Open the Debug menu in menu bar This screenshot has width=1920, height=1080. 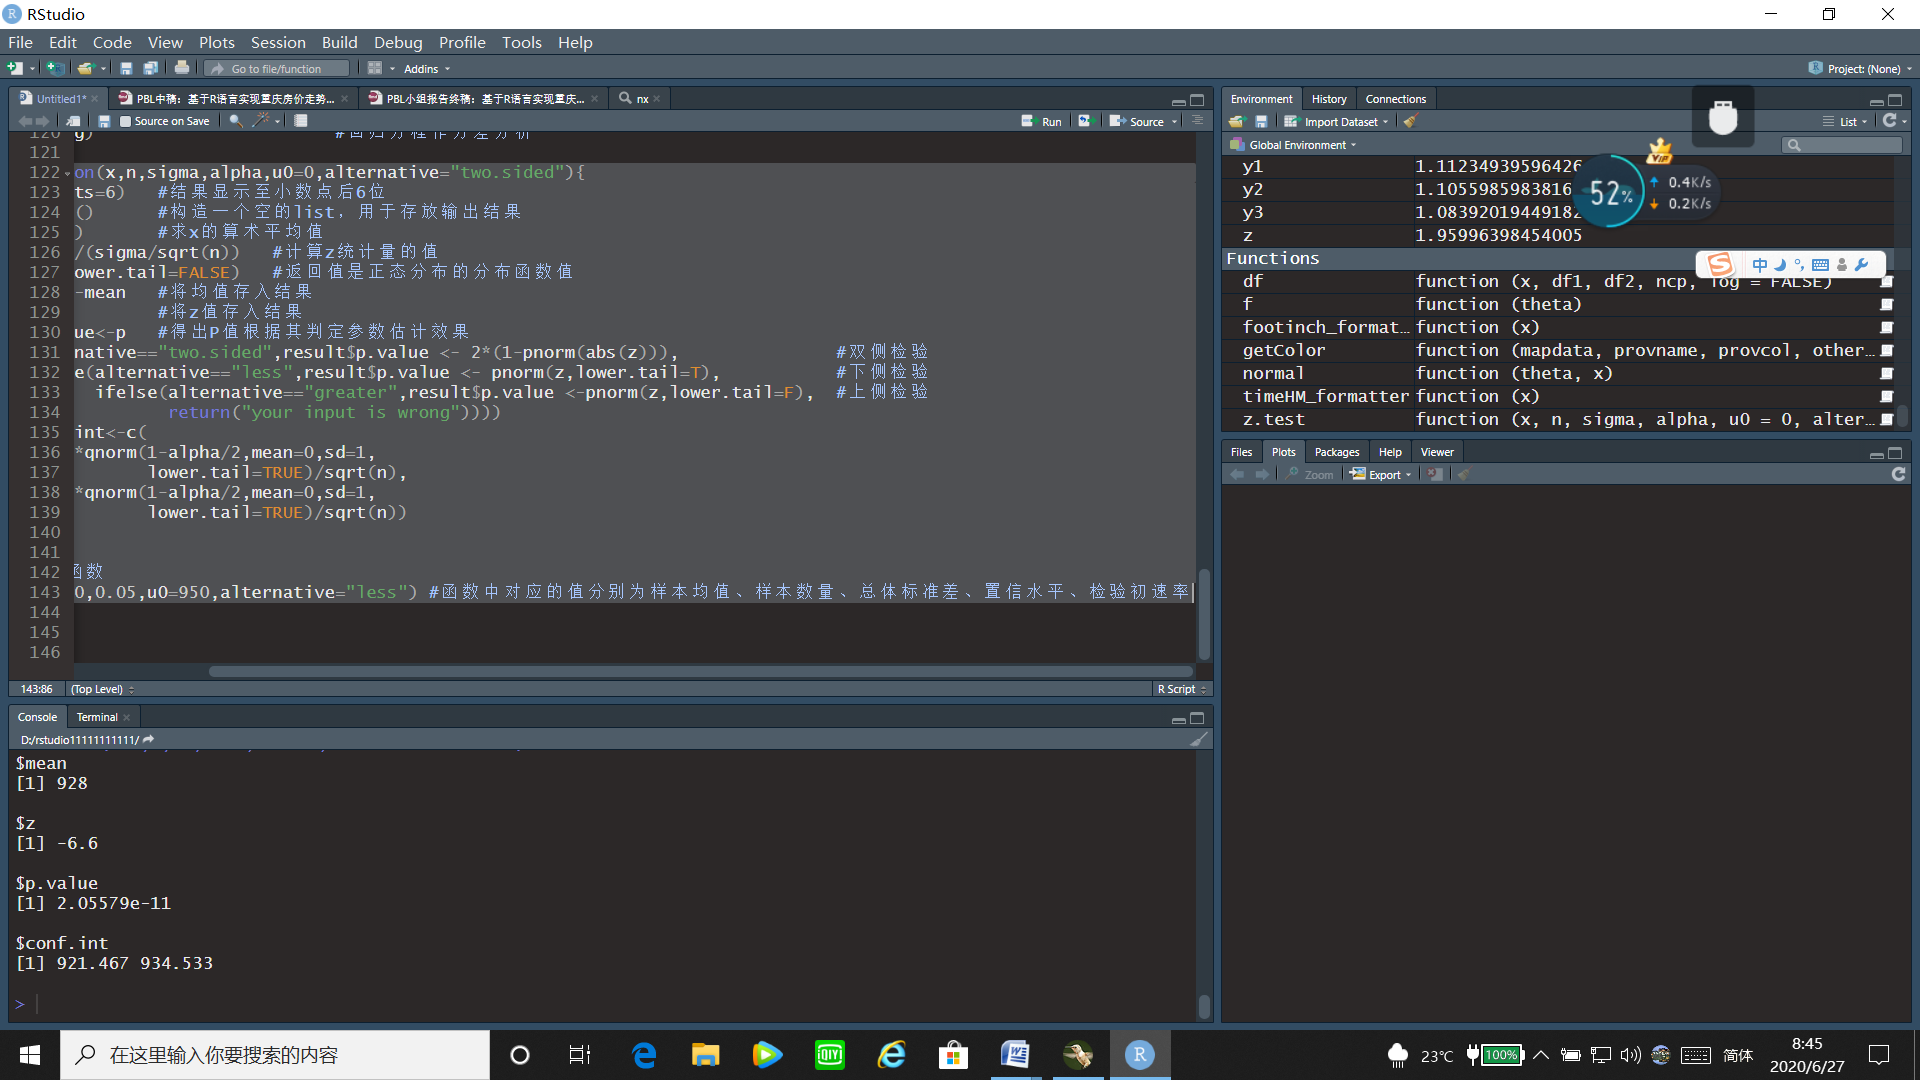pos(396,42)
